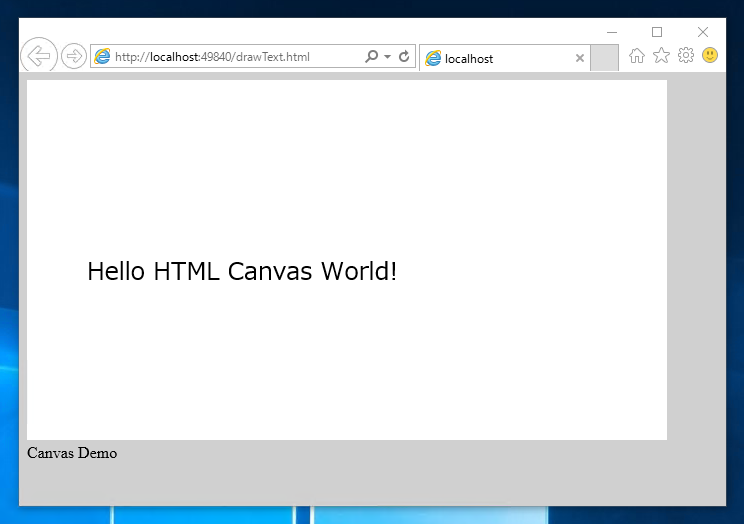
Task: Open the Home page icon
Action: tap(637, 56)
